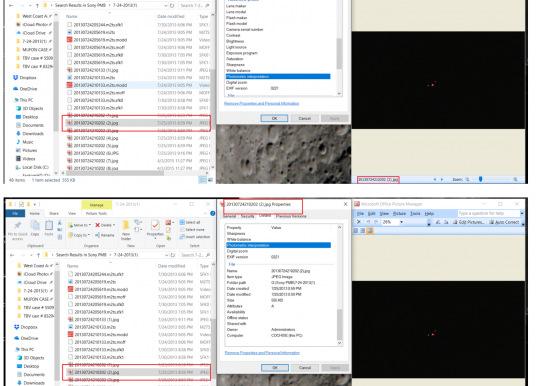This screenshot has height=386, width=536.
Task: Click the Auto Correct button
Action: 504,222
